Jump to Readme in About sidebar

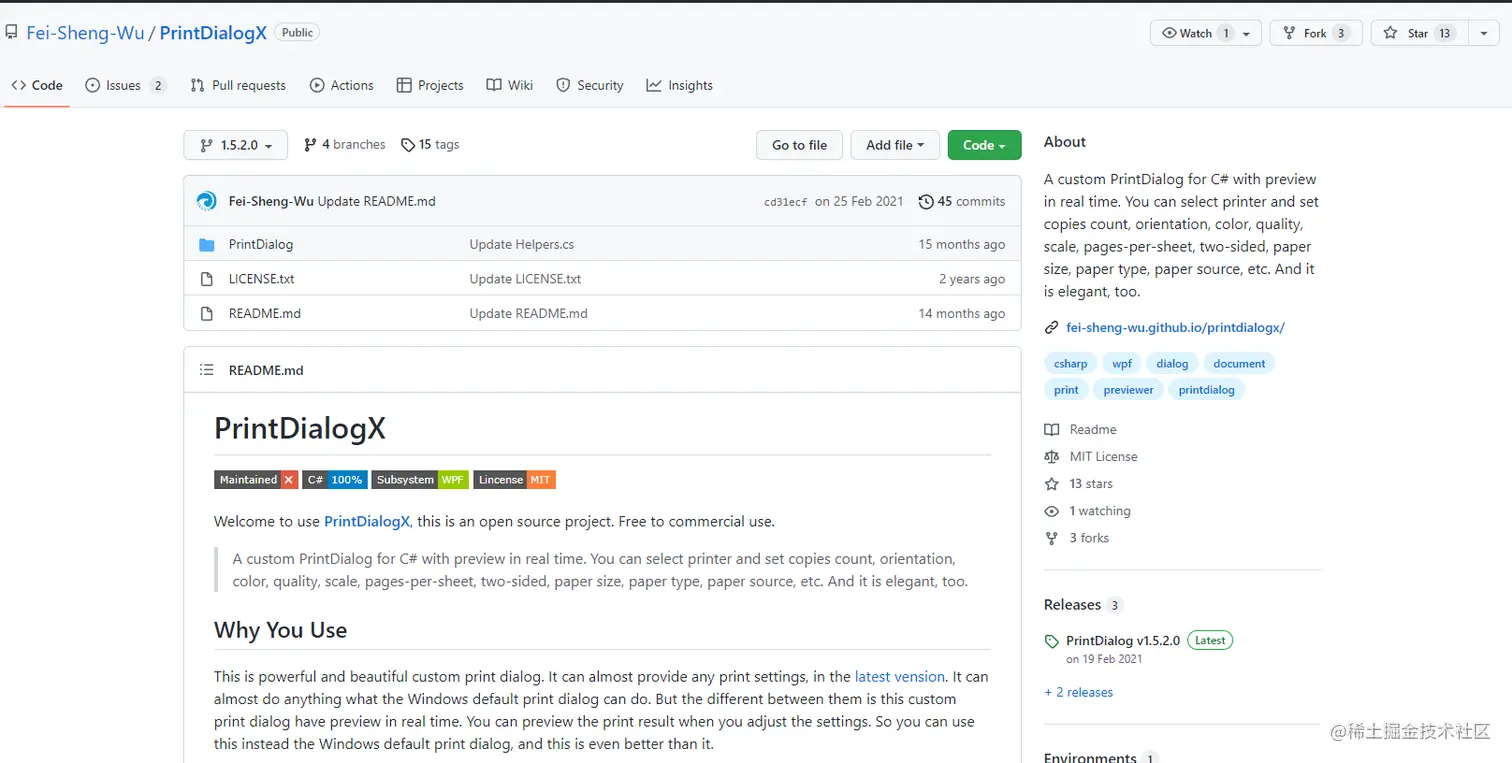(x=1081, y=429)
